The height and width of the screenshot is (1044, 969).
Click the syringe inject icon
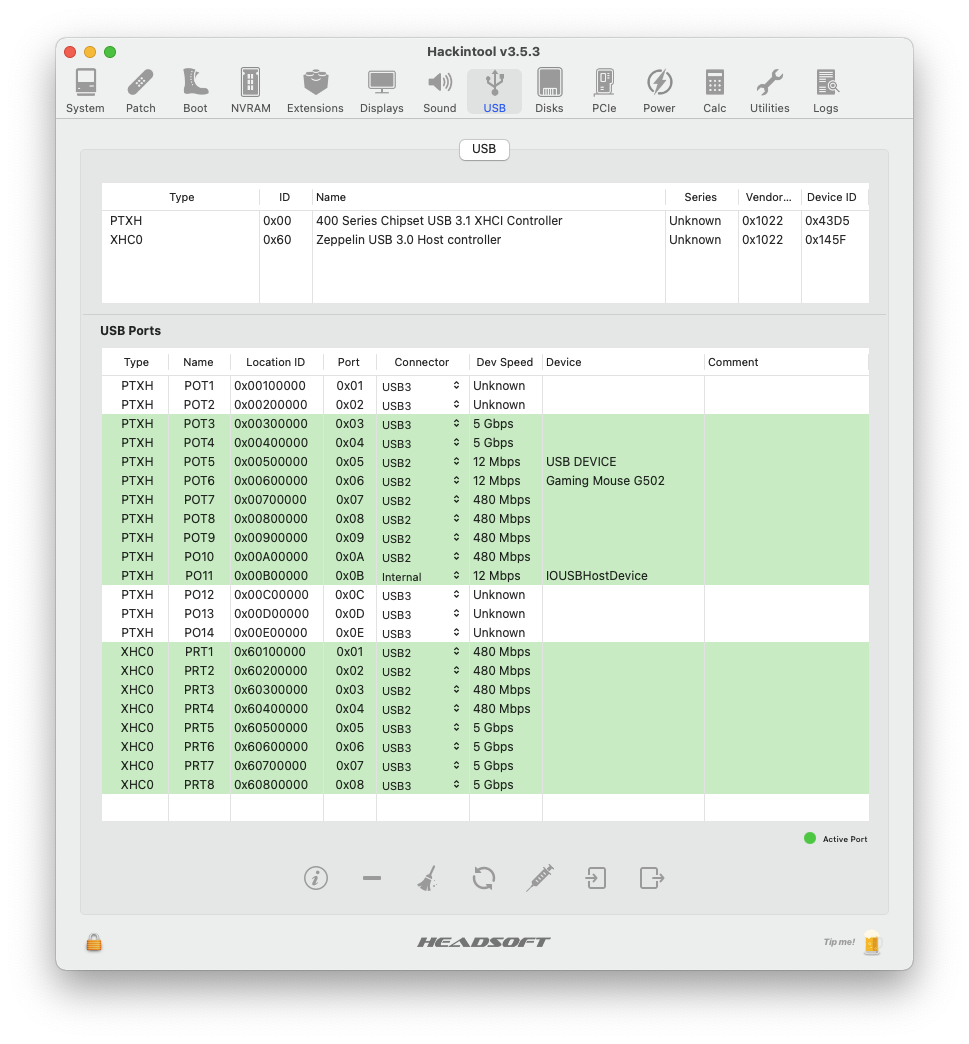pos(540,878)
